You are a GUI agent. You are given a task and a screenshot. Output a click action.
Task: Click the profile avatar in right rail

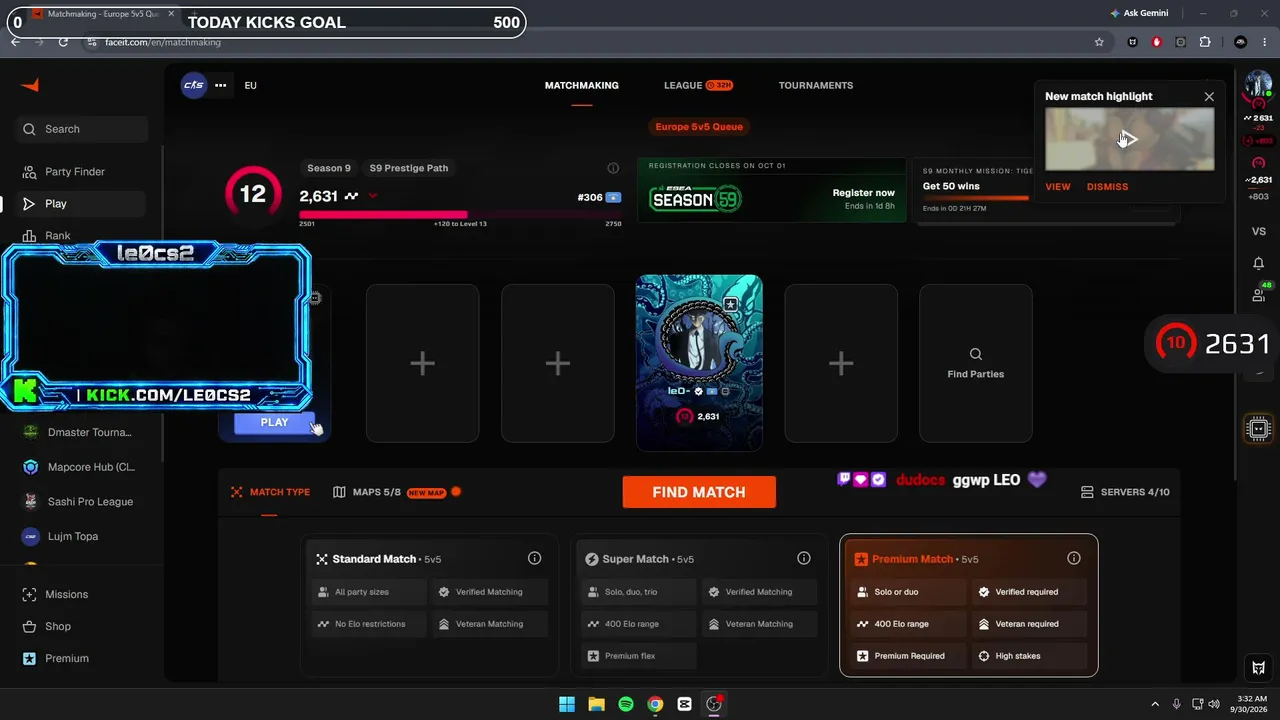pos(1258,85)
